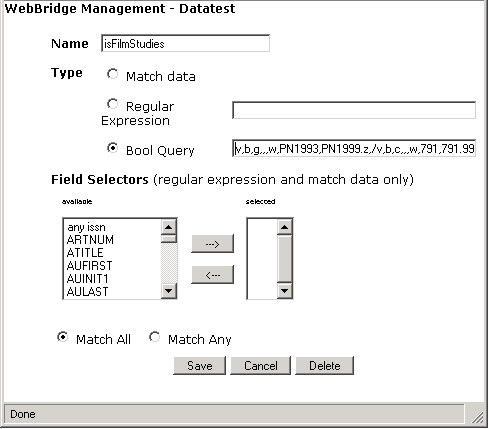Click the Name field containing isFilmStudies
489x429 pixels.
pyautogui.click(x=185, y=43)
